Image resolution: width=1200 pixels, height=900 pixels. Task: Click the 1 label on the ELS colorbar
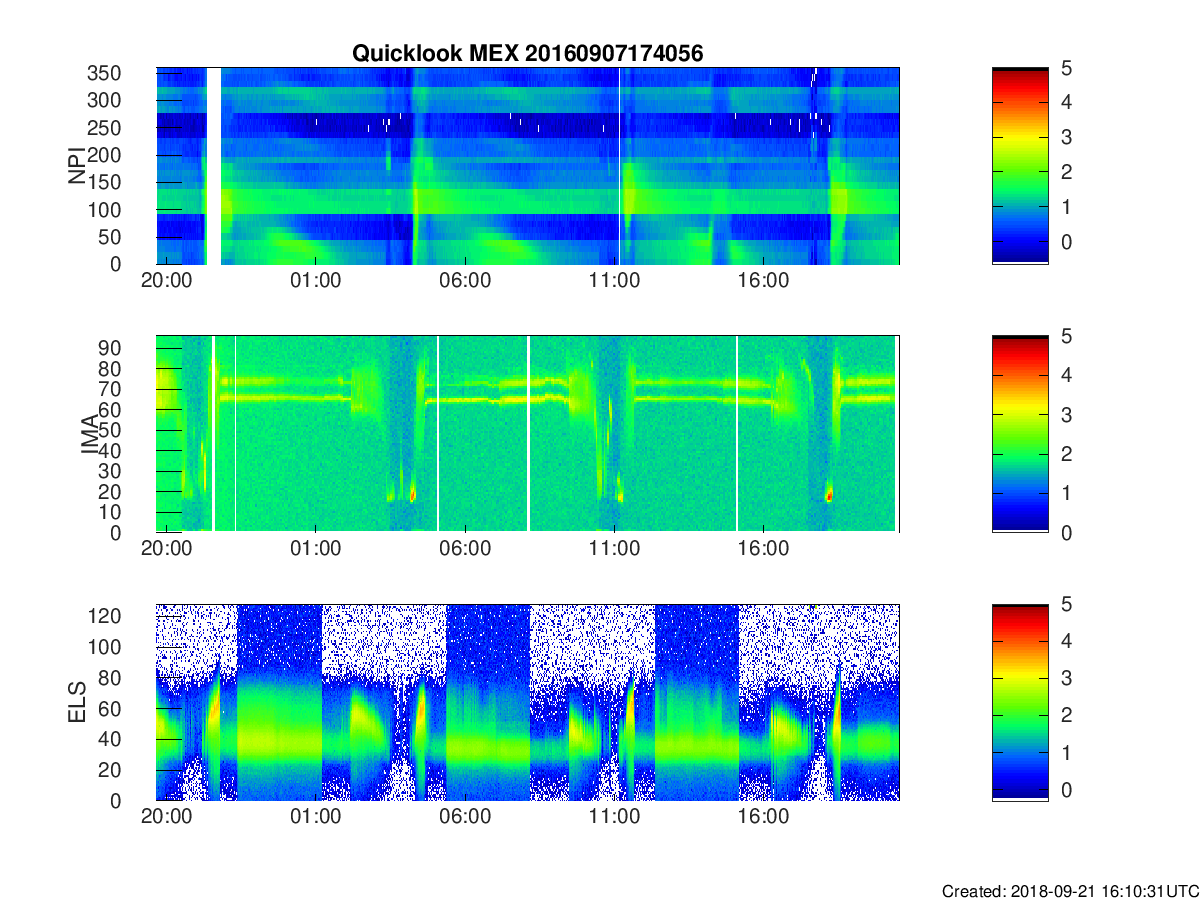1065,752
